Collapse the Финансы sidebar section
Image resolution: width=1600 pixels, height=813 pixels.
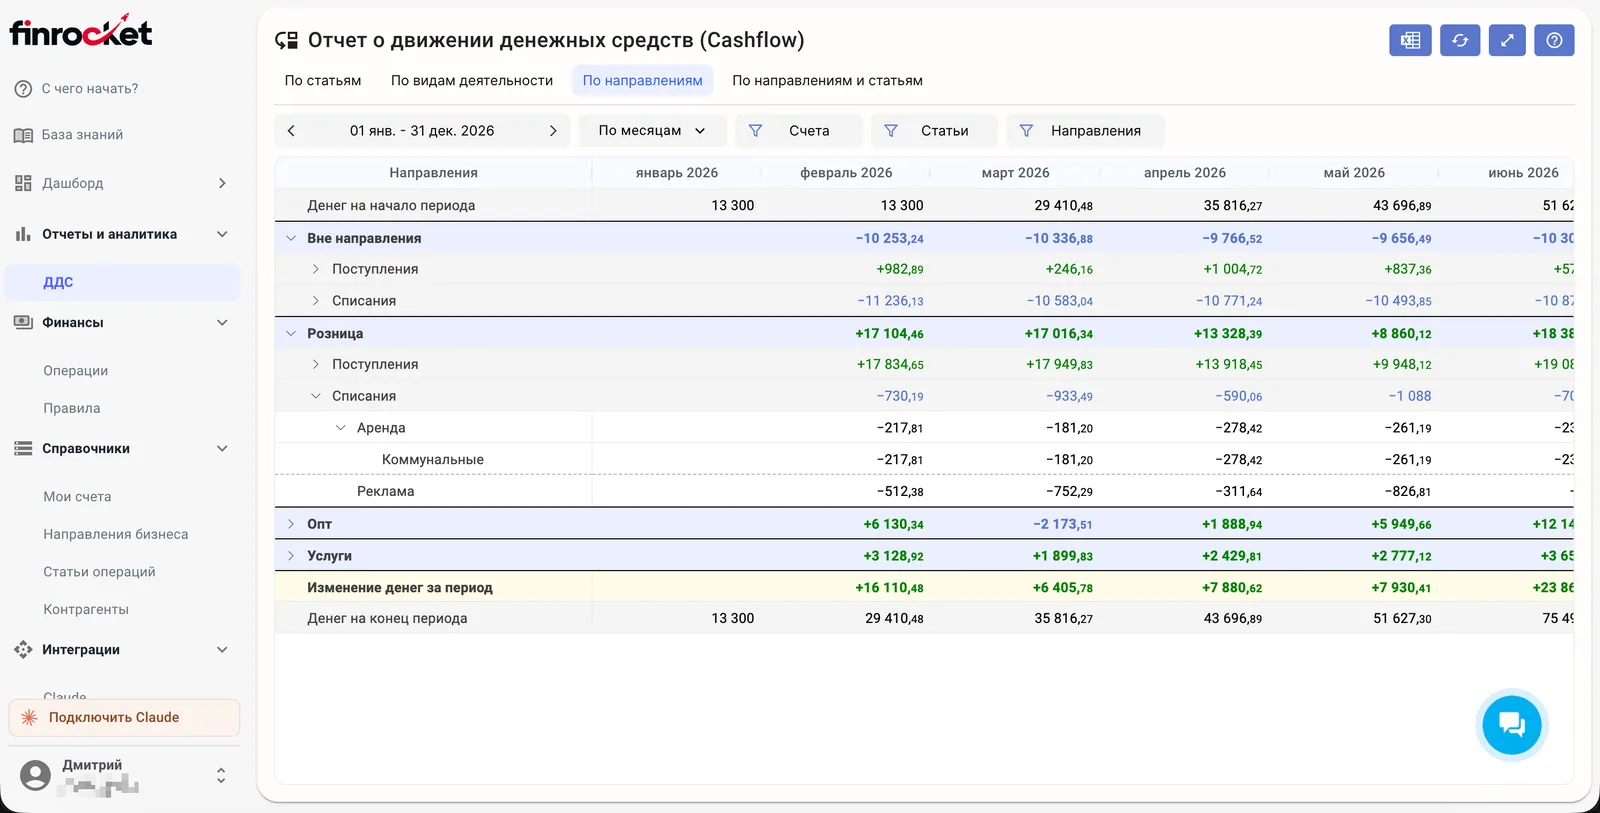[120, 323]
